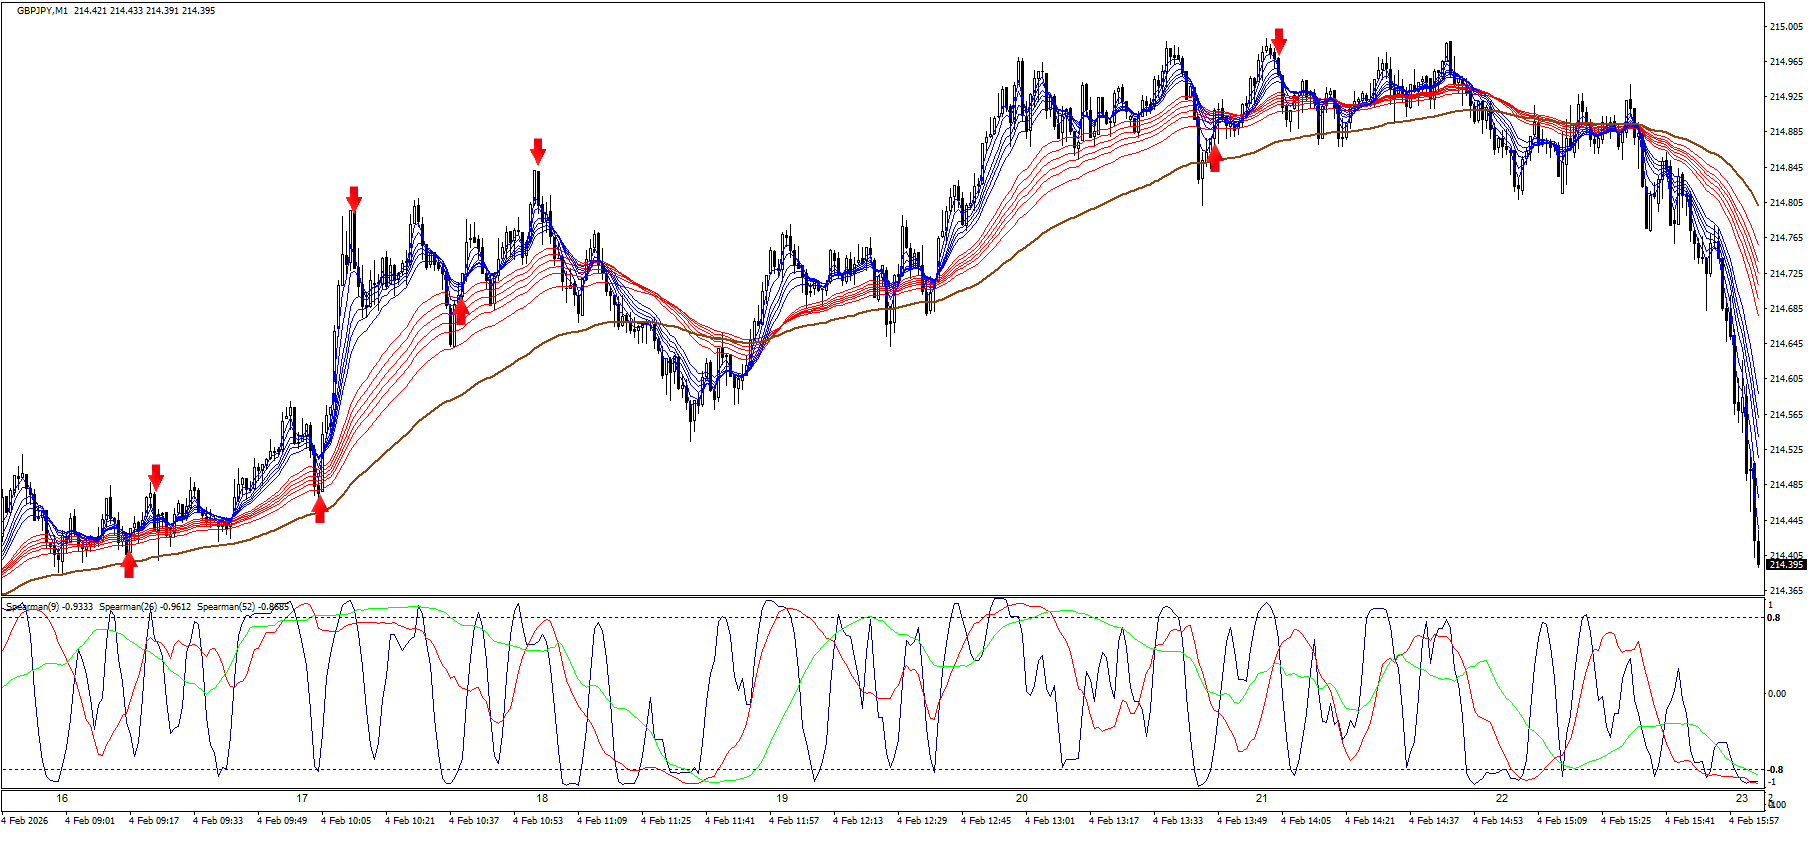The height and width of the screenshot is (847, 1816).
Task: Select the third red up arrow from left
Action: [x=460, y=311]
